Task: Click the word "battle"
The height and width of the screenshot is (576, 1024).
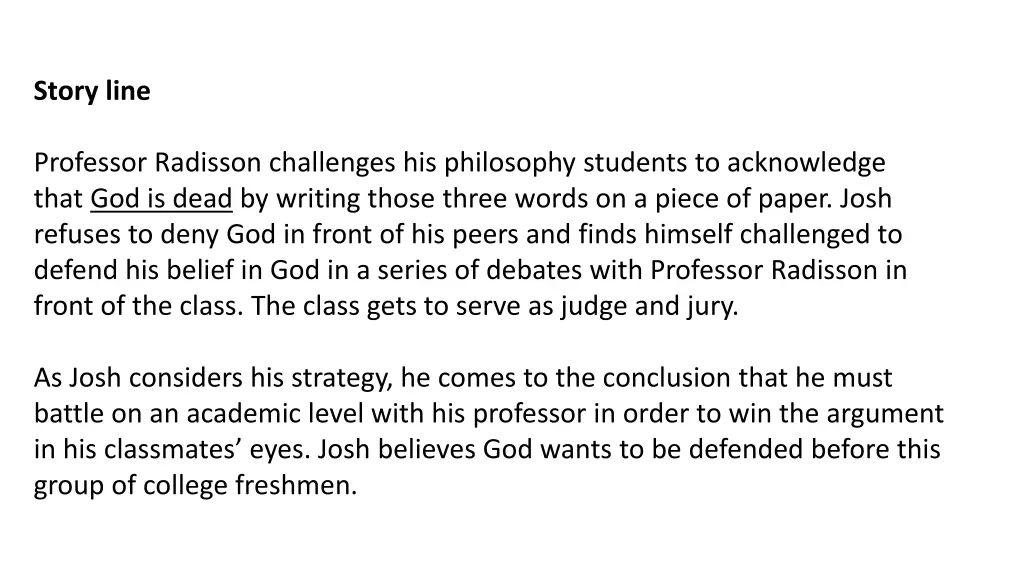Action: pyautogui.click(x=69, y=414)
